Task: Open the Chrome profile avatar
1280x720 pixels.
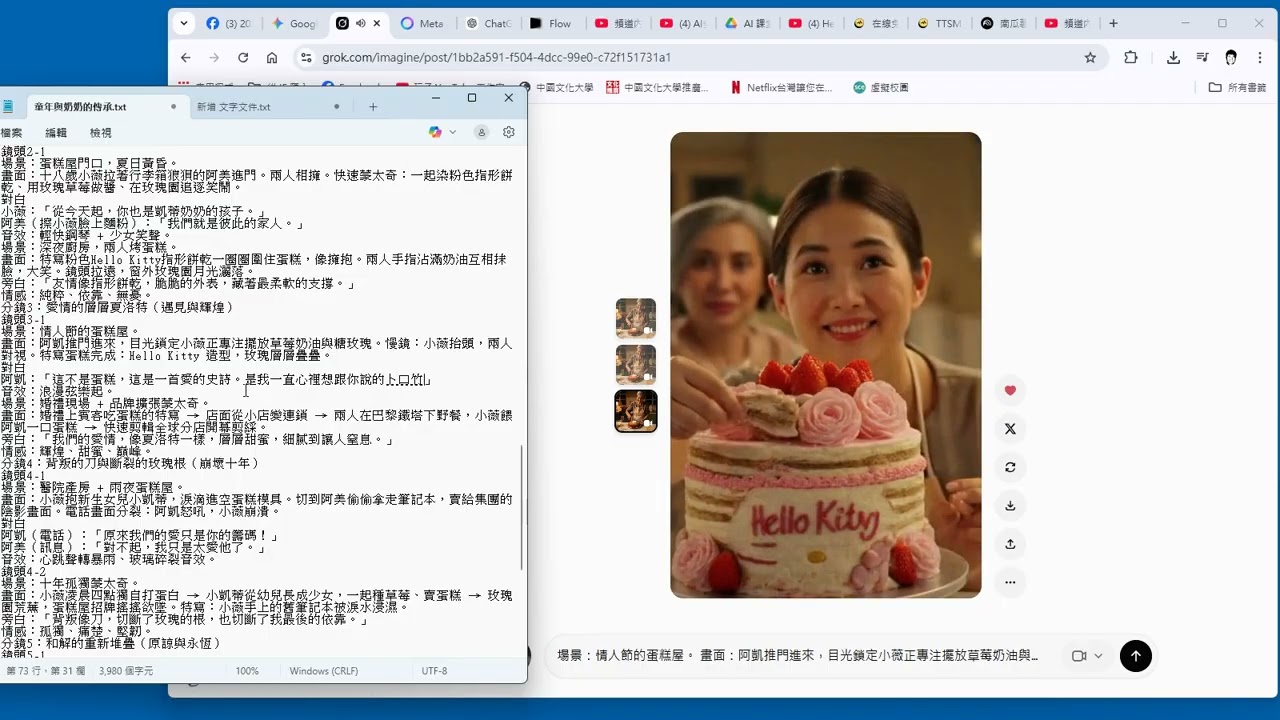Action: click(1231, 58)
